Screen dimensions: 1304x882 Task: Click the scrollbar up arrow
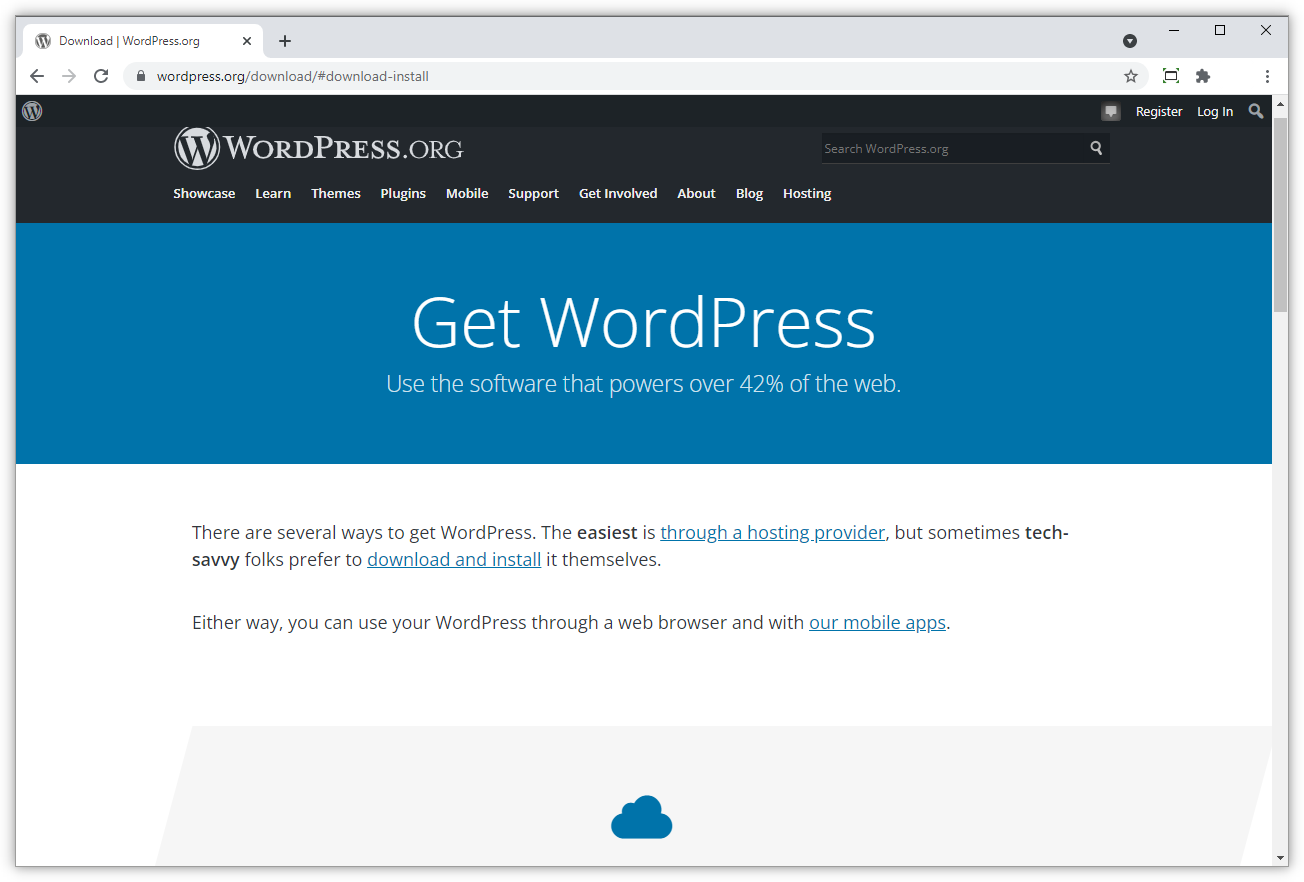pyautogui.click(x=1280, y=103)
